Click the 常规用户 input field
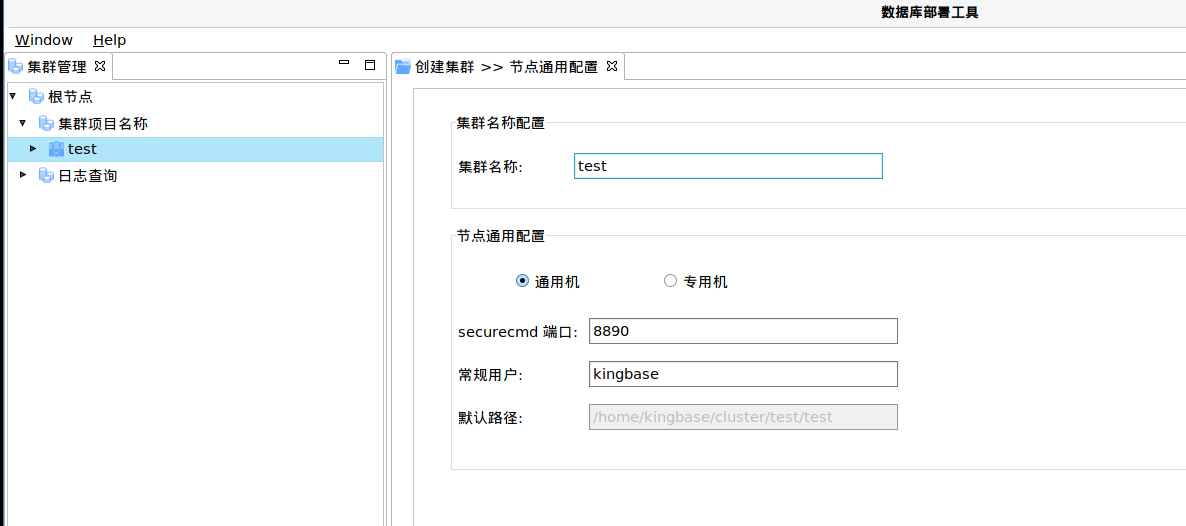 [x=744, y=374]
